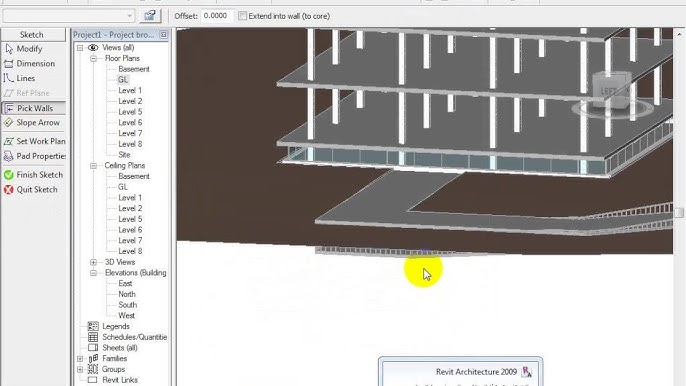Click the scroll up arrow of 3D view

(679, 34)
